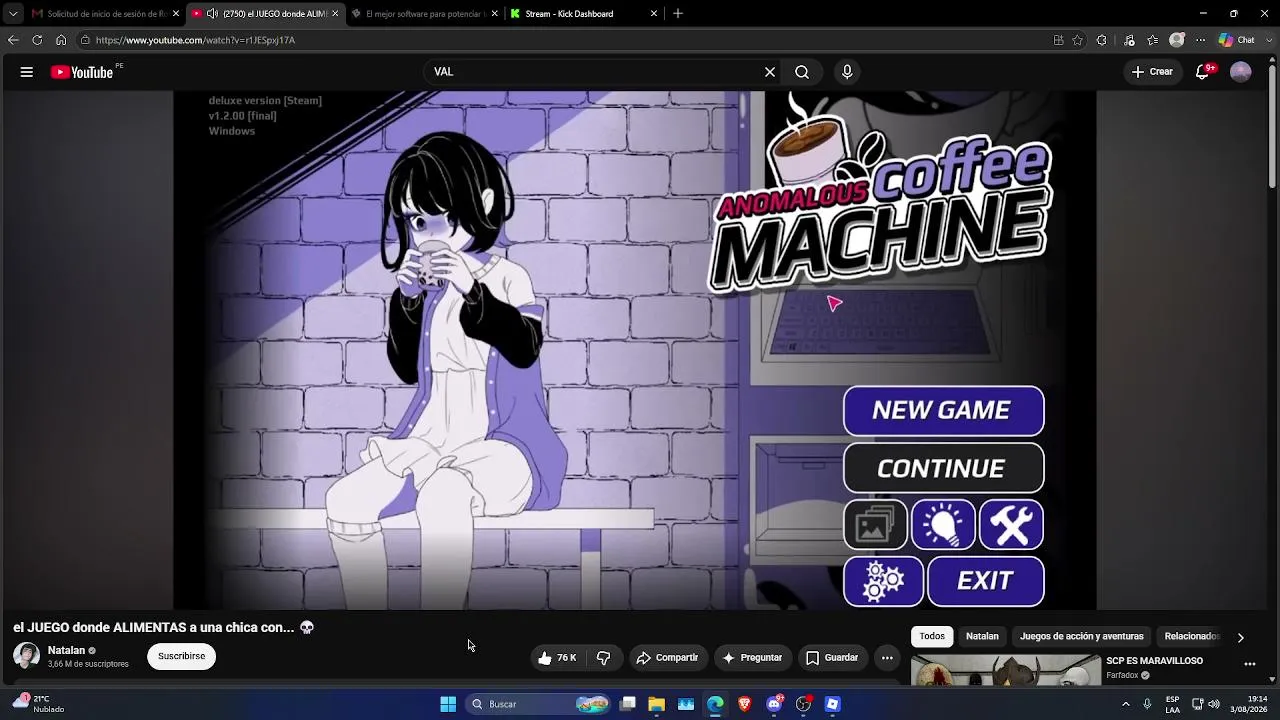Select the Natalan filter chip

(982, 636)
